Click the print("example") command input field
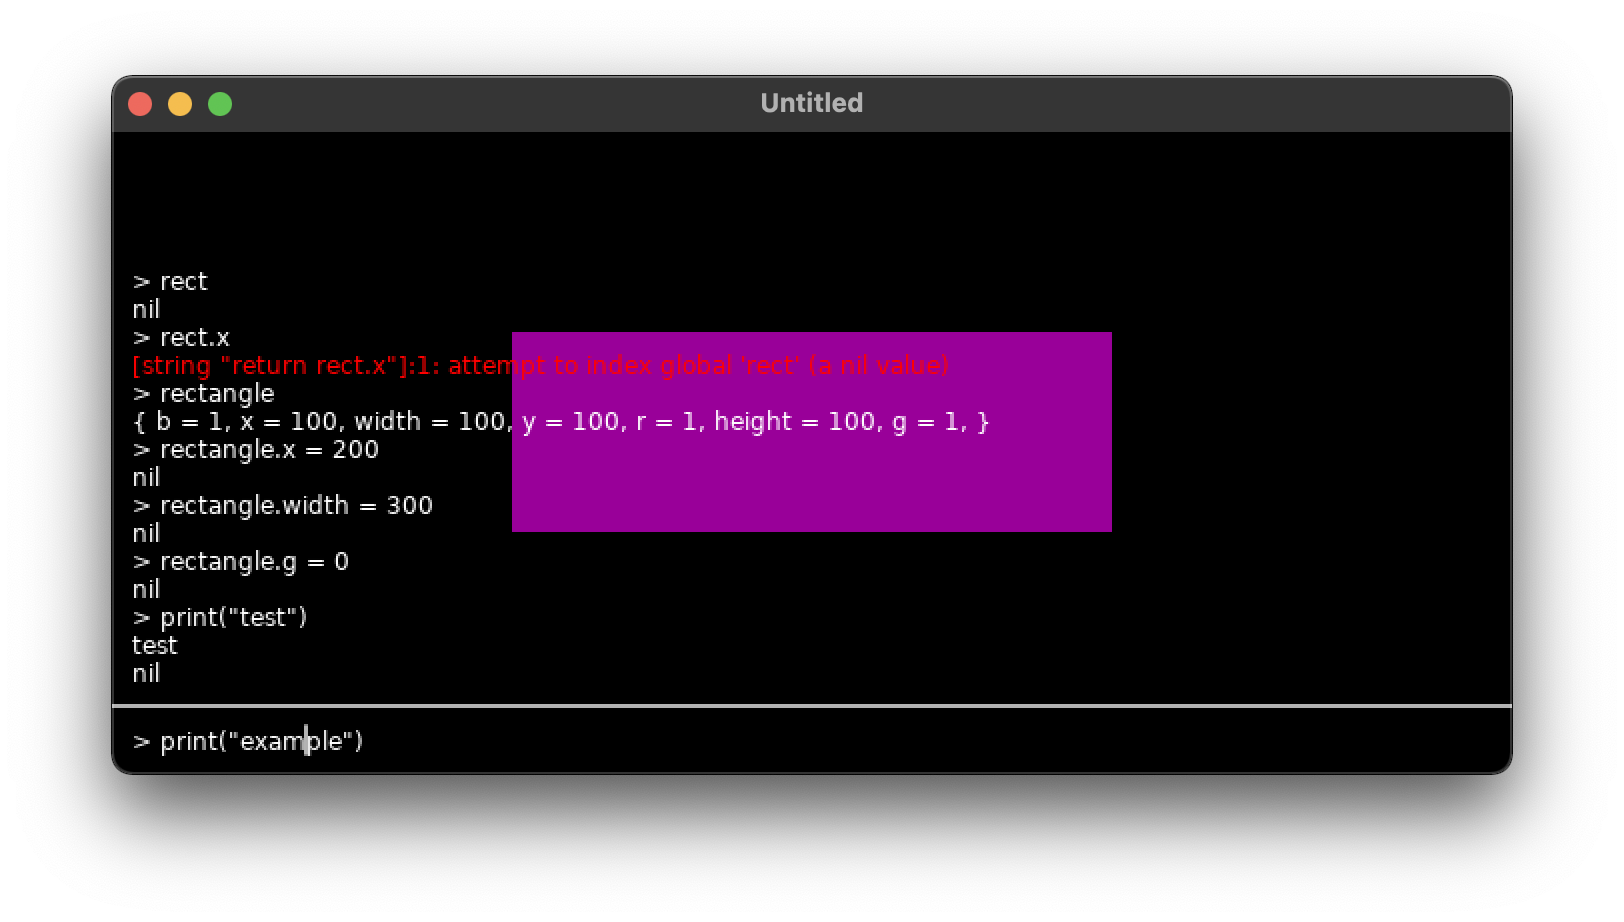Viewport: 1624px width, 922px height. tap(811, 741)
